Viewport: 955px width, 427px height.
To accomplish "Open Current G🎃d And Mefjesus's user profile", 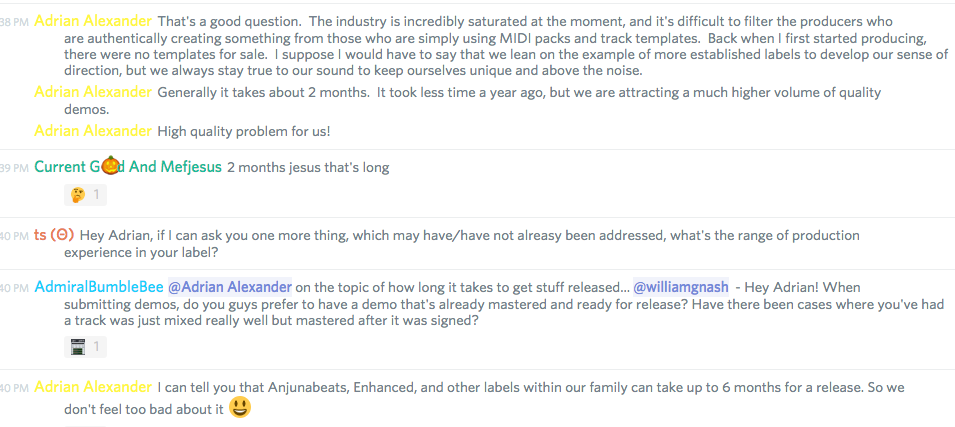I will tap(127, 167).
